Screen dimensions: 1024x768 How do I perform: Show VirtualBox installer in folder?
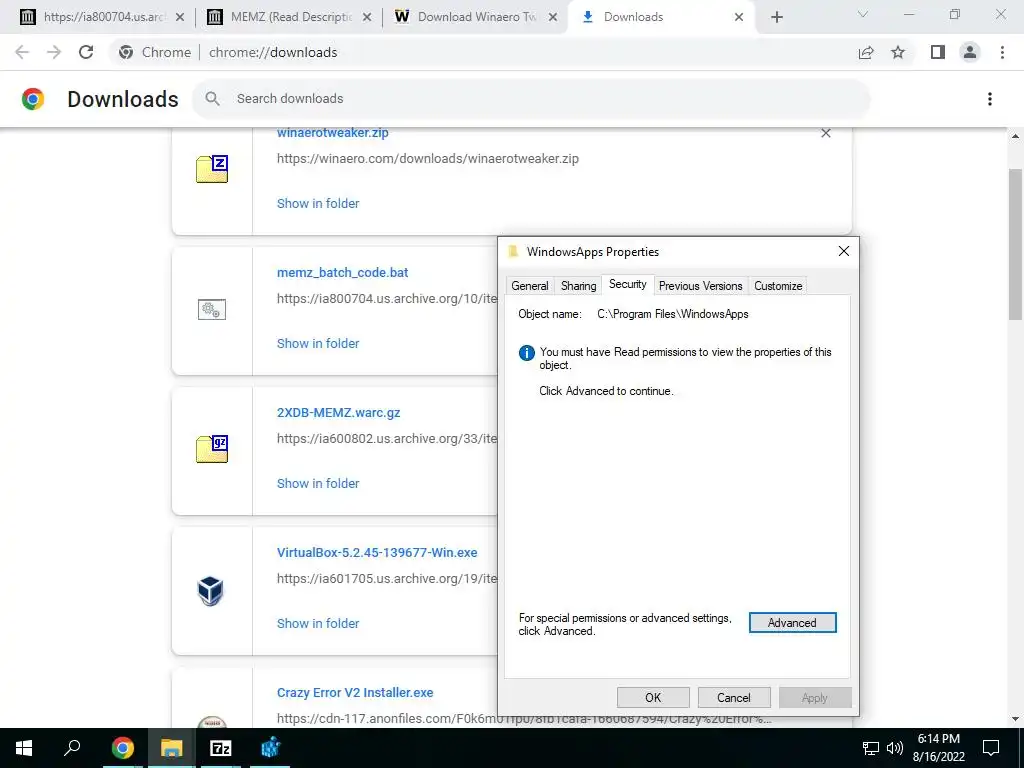click(x=318, y=624)
